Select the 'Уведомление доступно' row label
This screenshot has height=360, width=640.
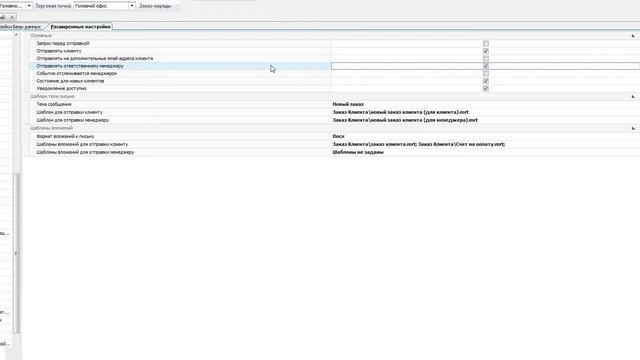[x=61, y=88]
